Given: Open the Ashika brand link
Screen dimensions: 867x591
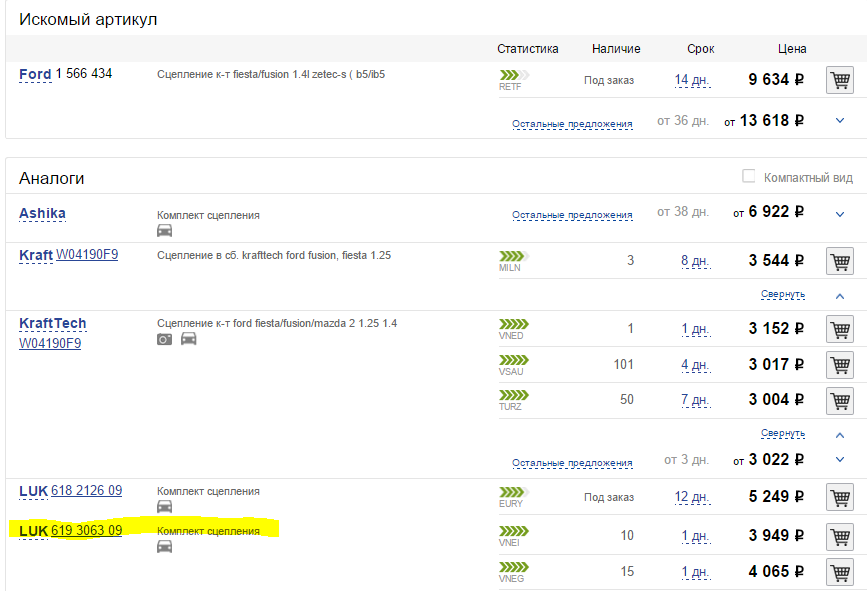Looking at the screenshot, I should pos(42,213).
